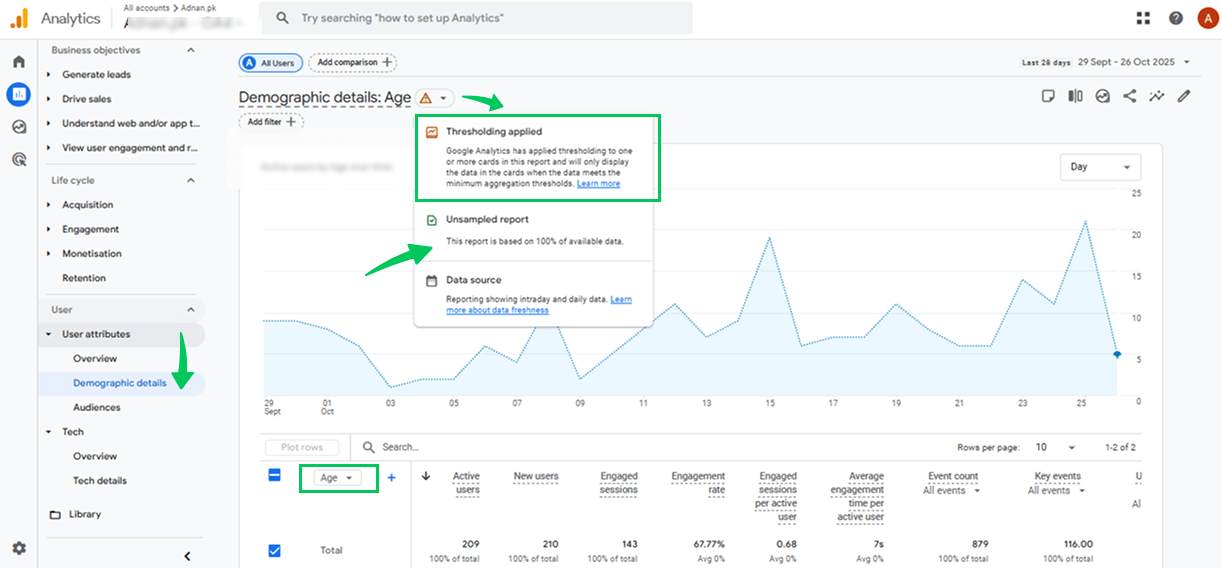Open the Age dimension dropdown
The width and height of the screenshot is (1222, 568).
tap(339, 478)
